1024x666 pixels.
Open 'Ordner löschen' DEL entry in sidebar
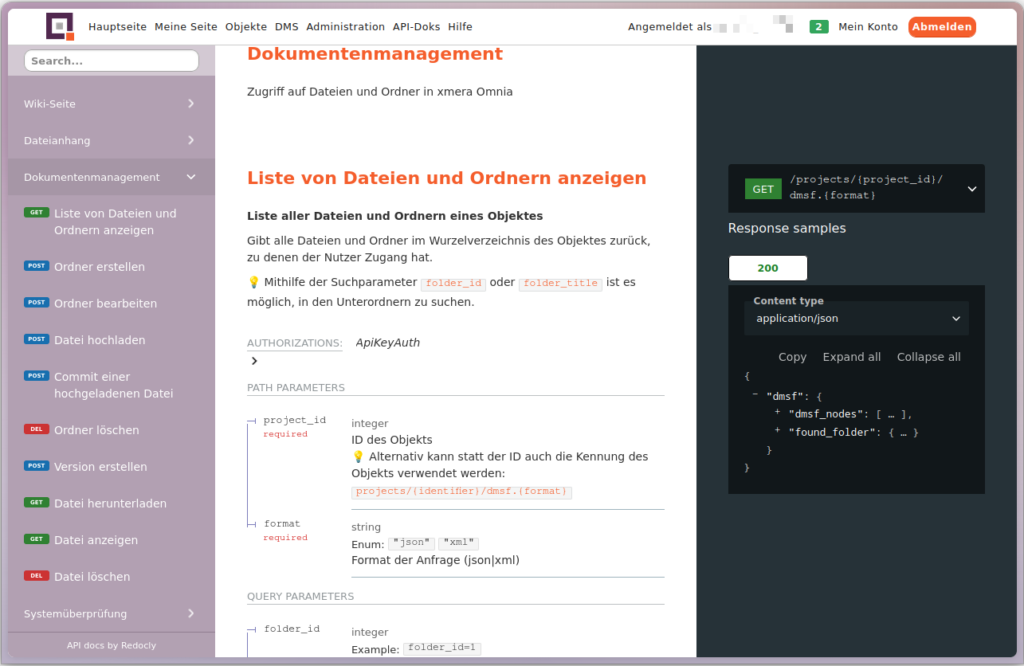pyautogui.click(x=96, y=430)
